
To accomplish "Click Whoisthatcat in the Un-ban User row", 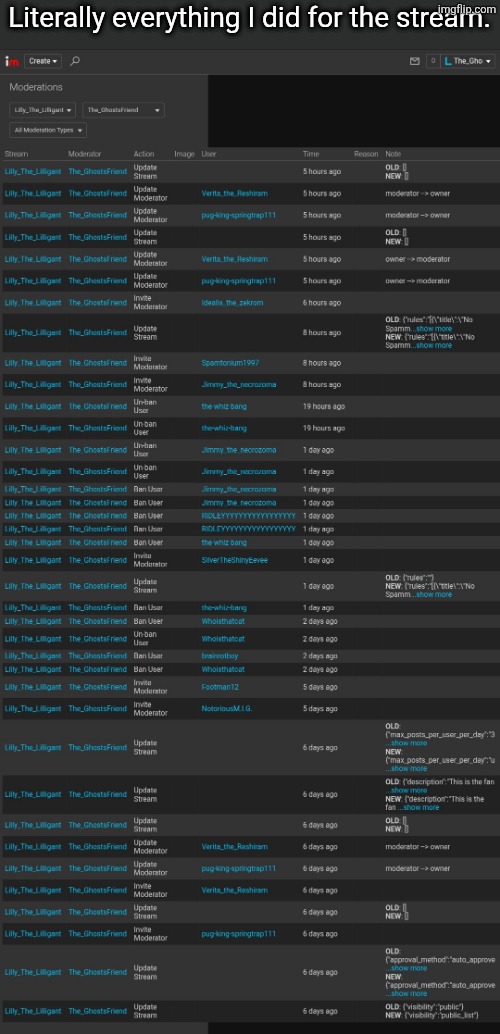I will tap(223, 638).
